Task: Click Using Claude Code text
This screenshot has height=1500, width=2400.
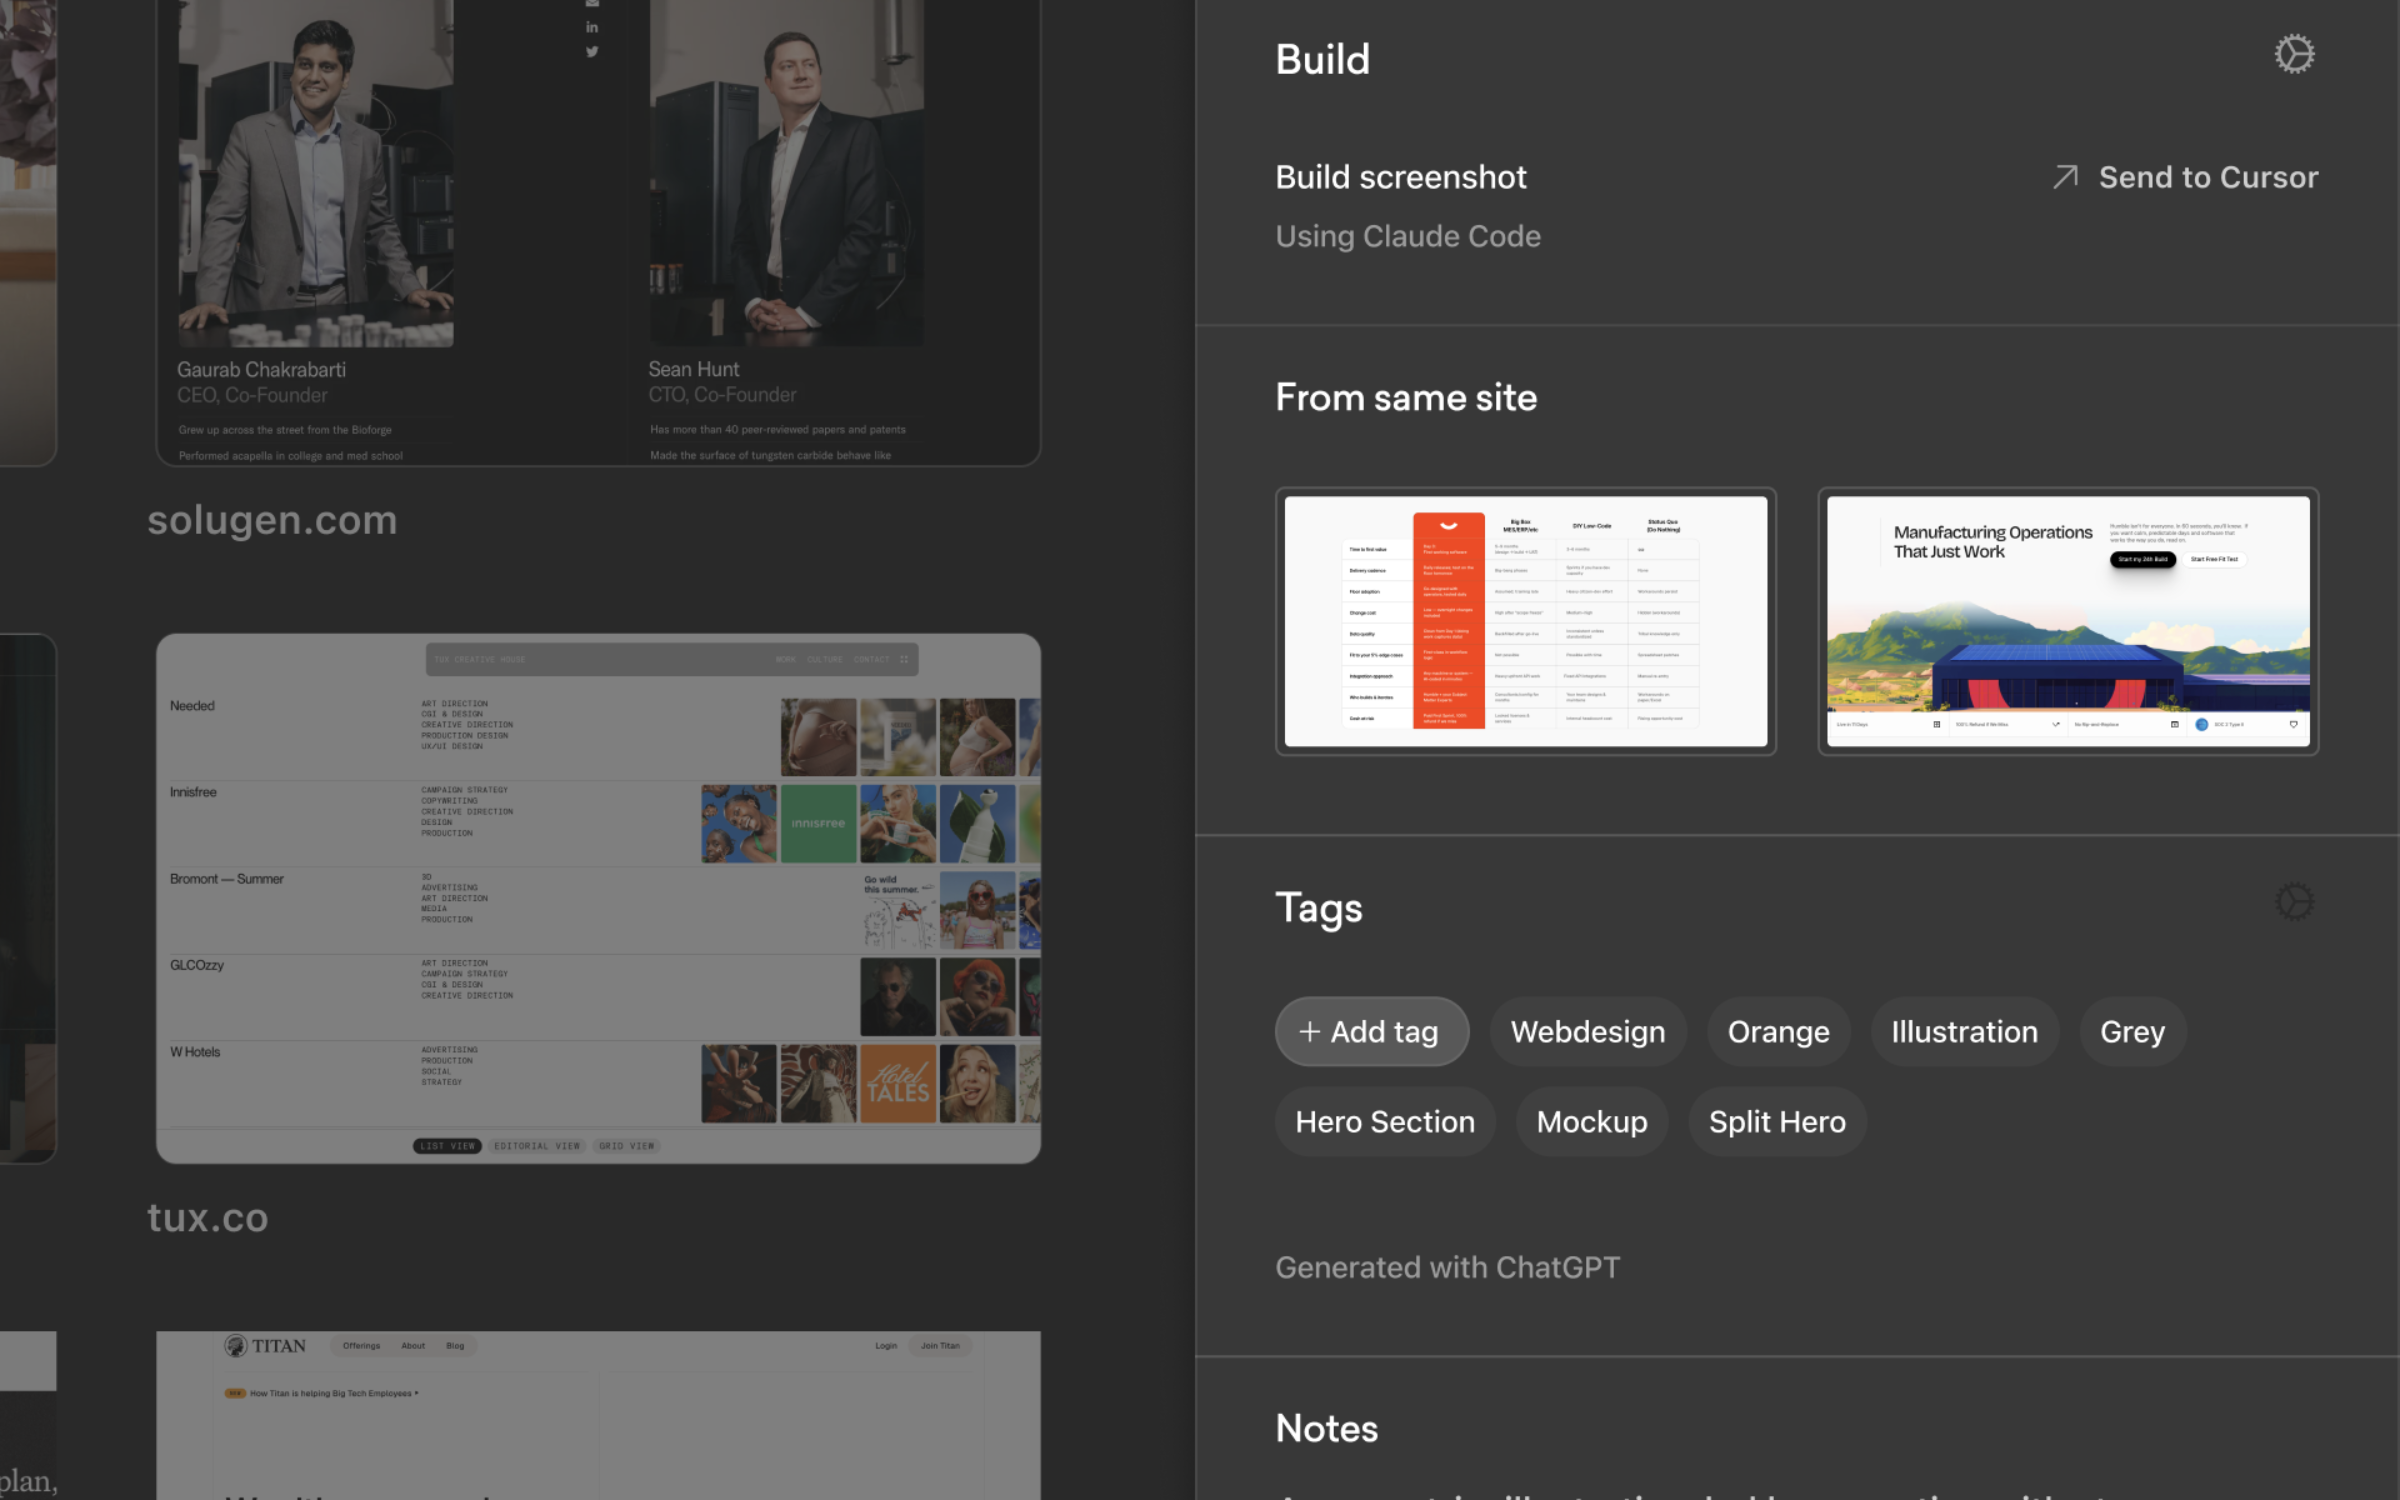Action: [1408, 236]
